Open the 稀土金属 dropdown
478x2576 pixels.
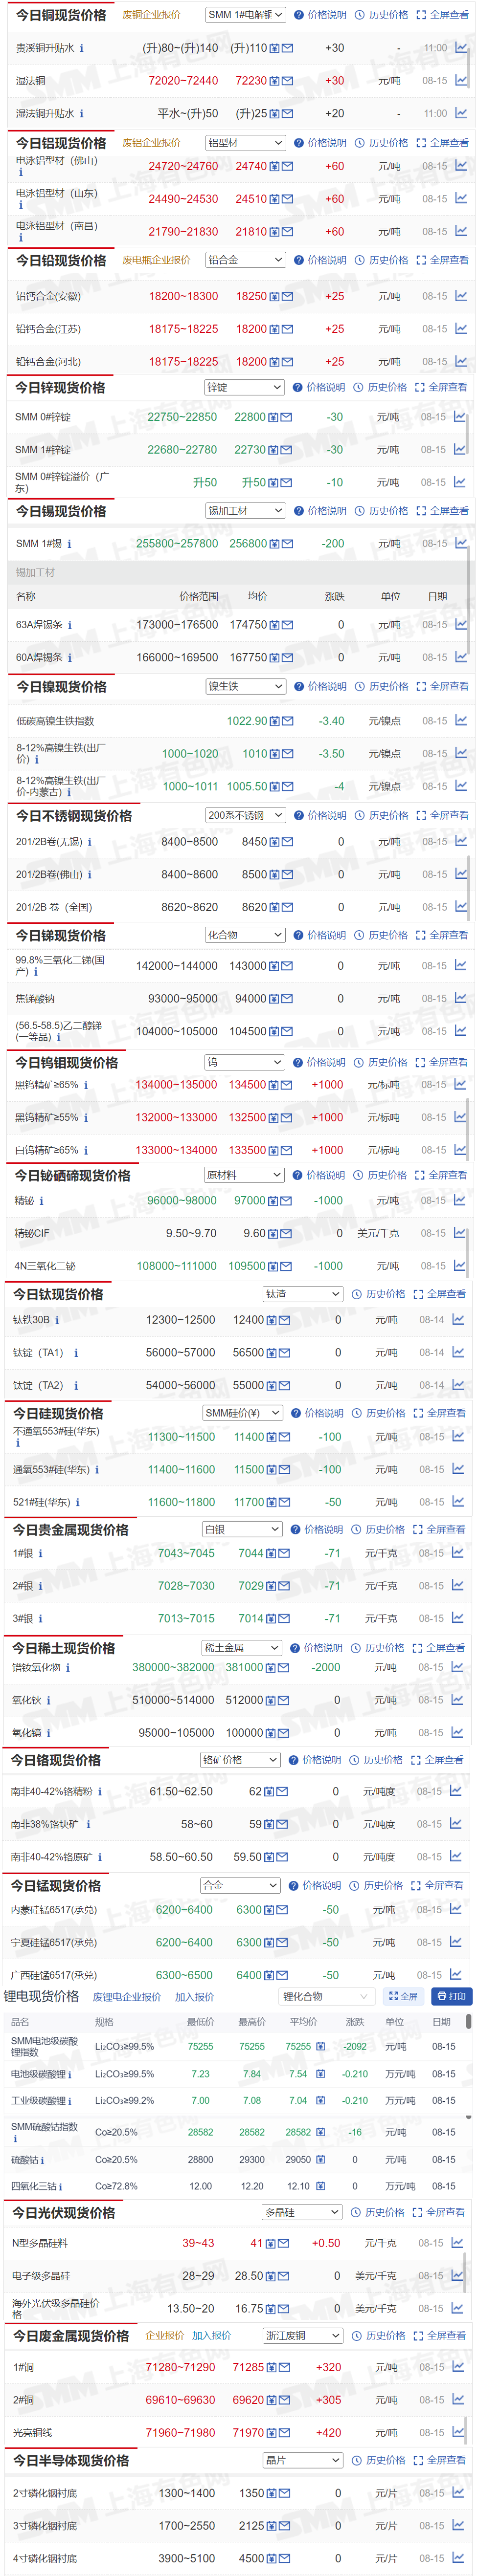click(242, 1648)
